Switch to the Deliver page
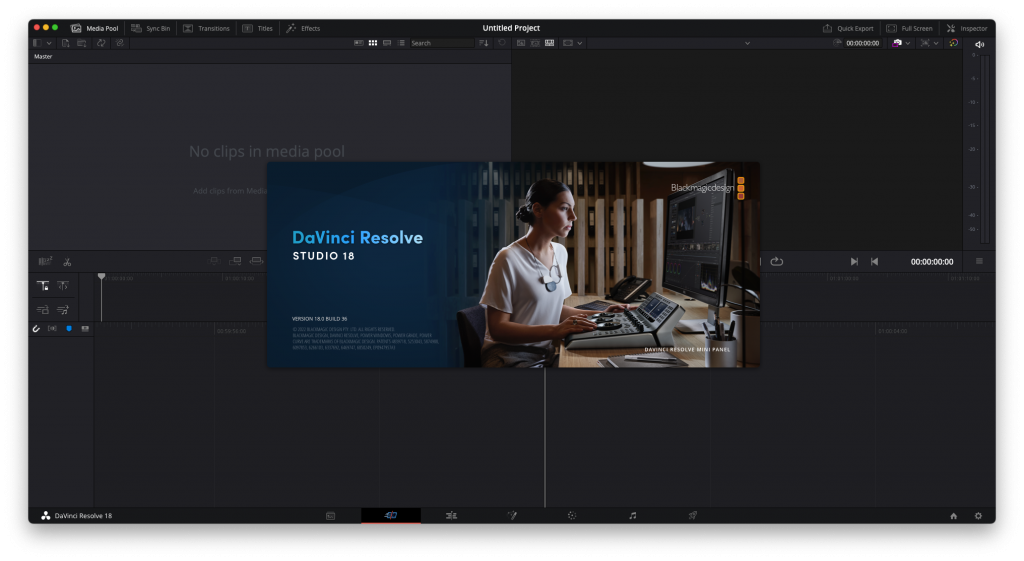 692,516
